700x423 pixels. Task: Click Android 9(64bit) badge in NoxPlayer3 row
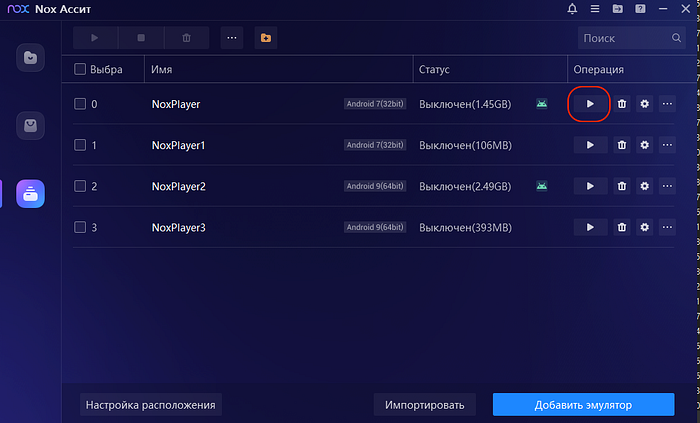pyautogui.click(x=375, y=227)
